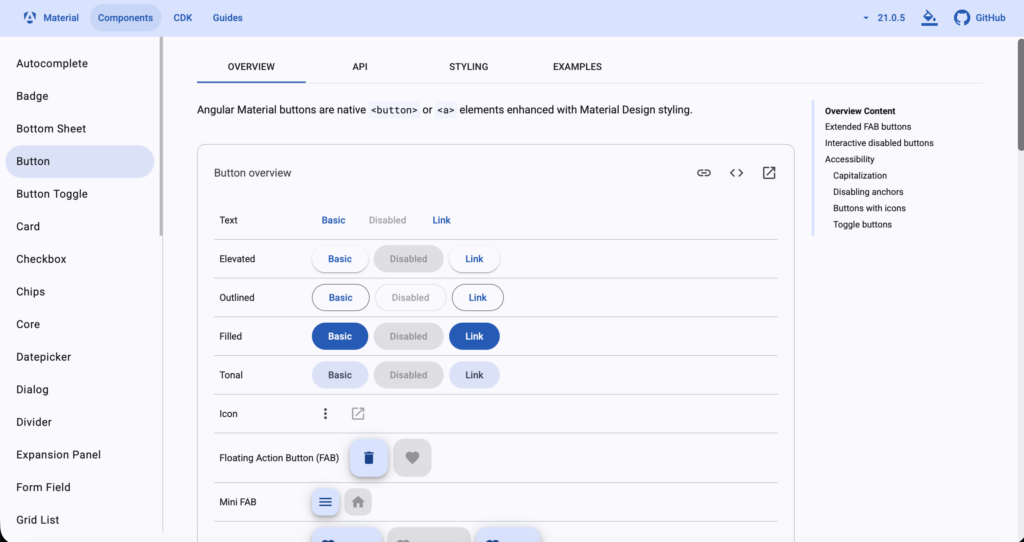
Task: Show source code with the view code icon
Action: pos(736,173)
